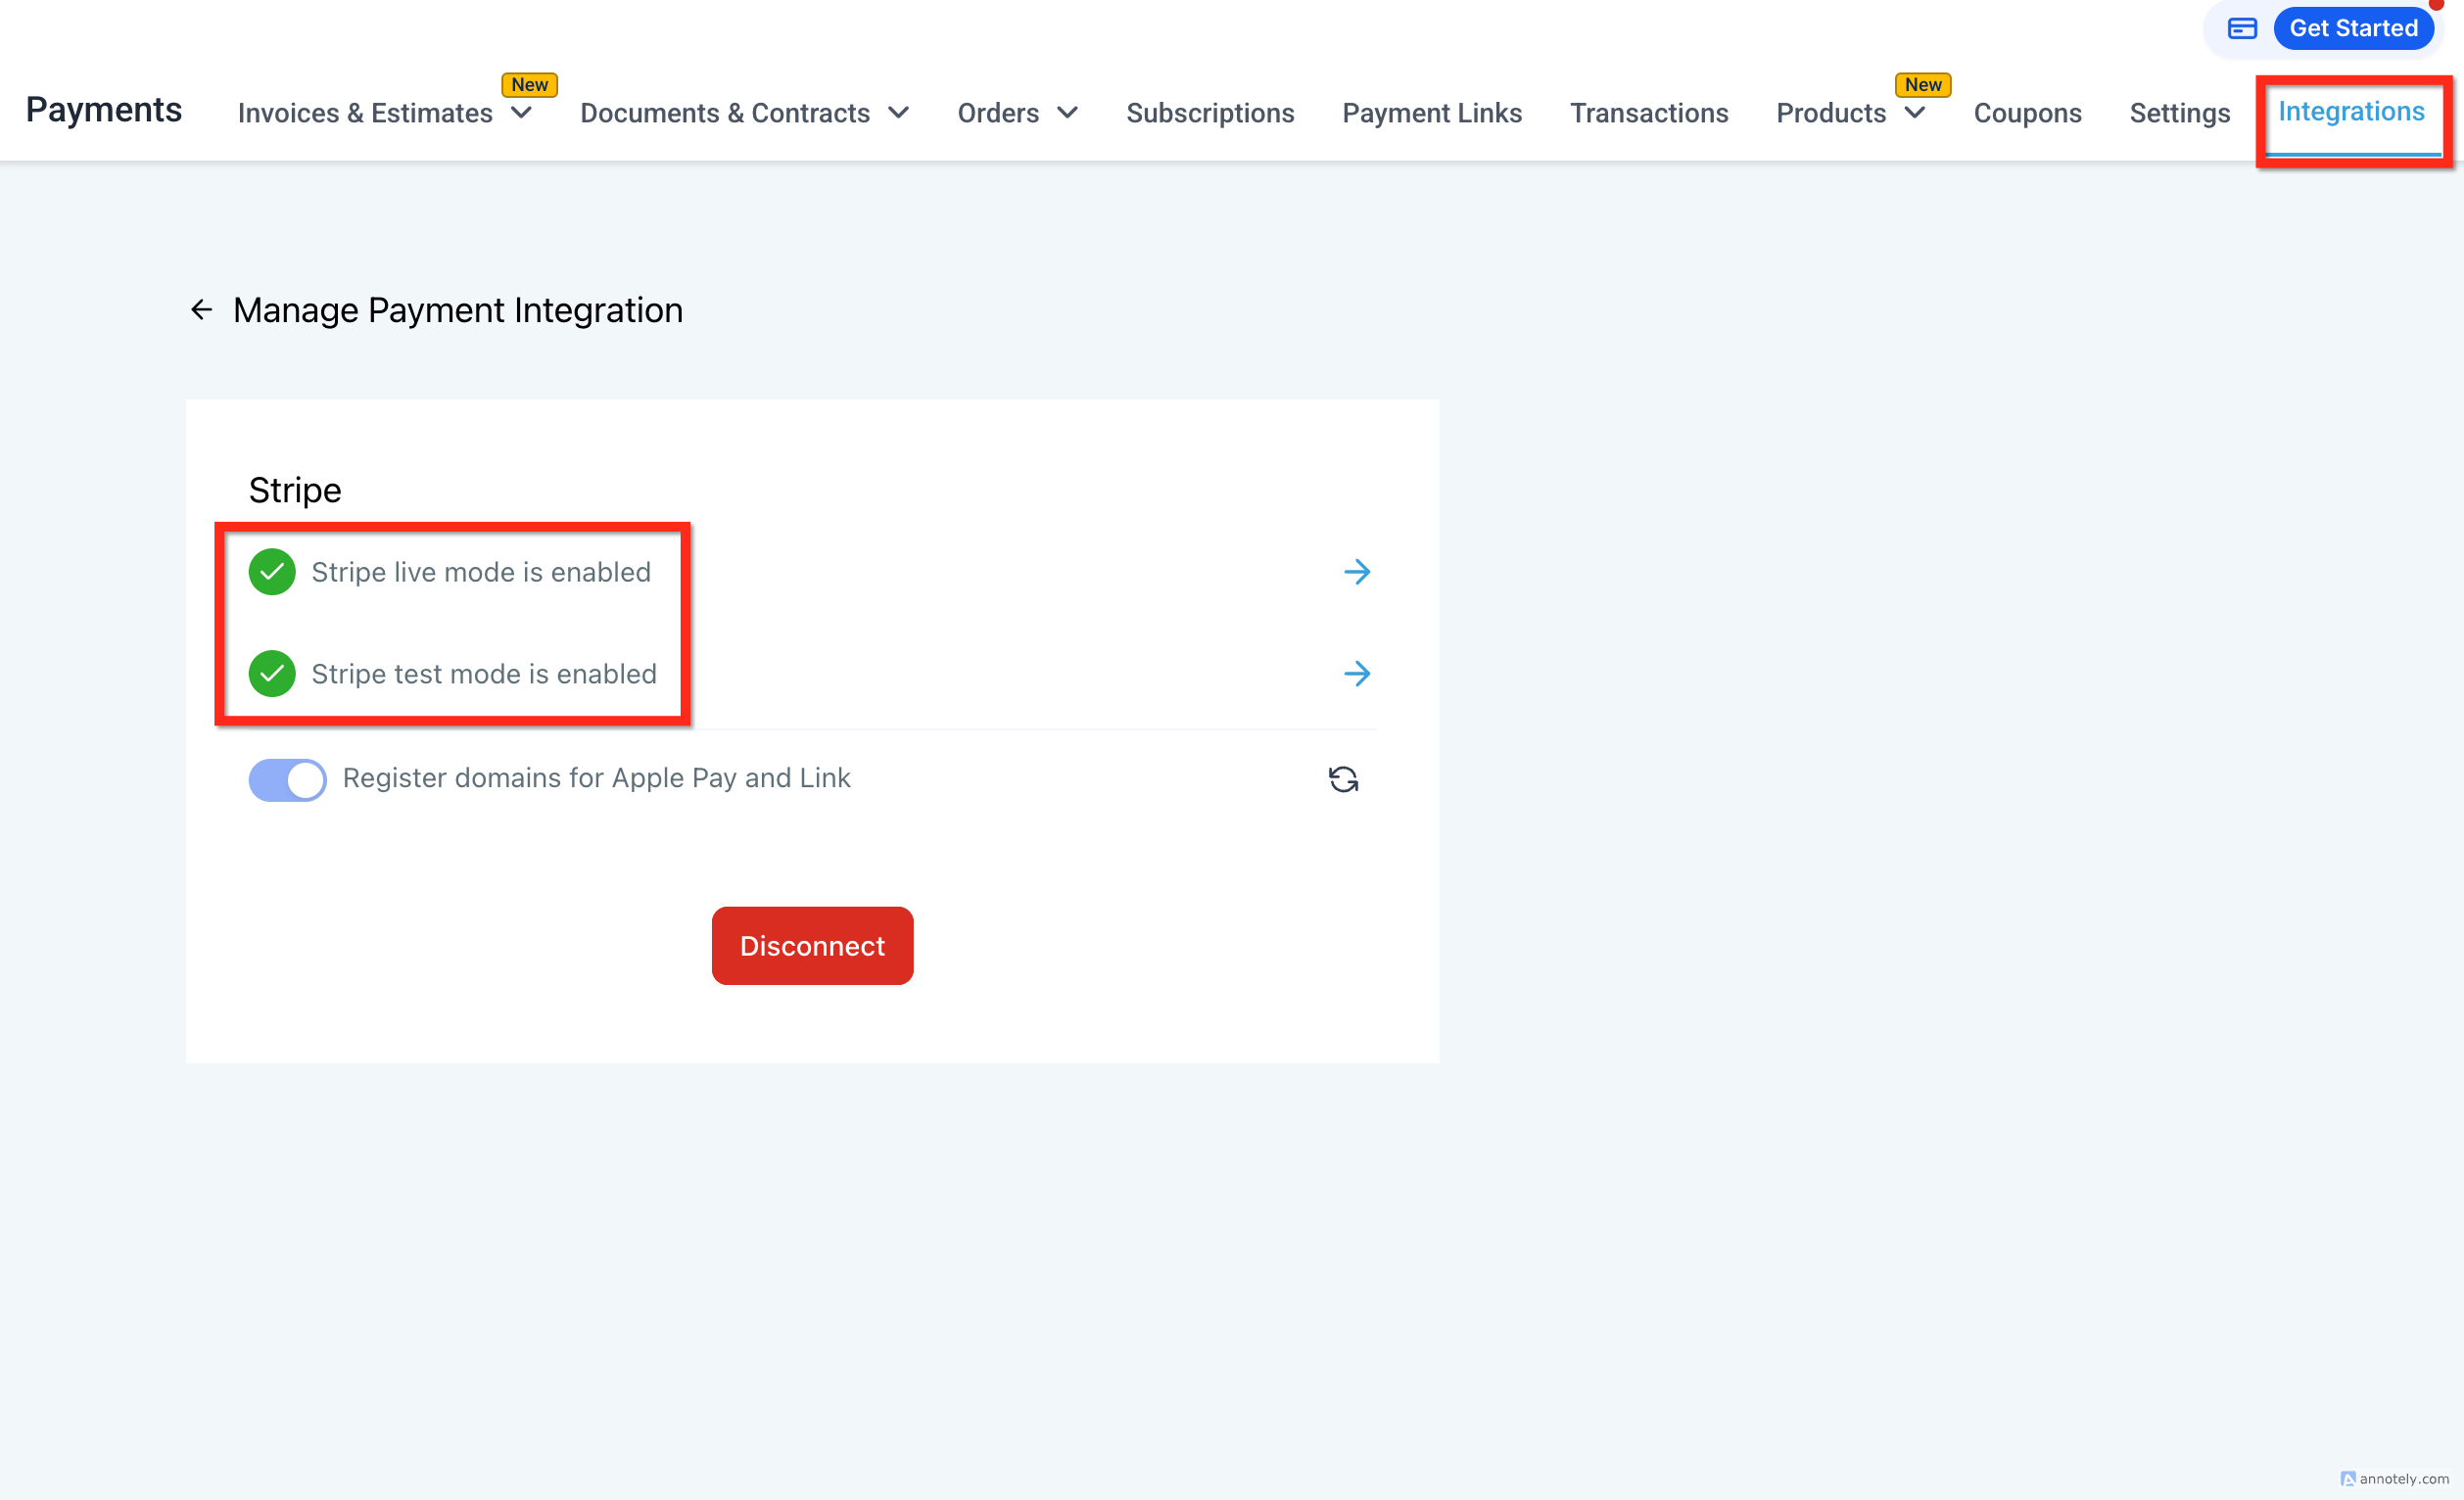Click the refresh icon for domain registration
Screen dimensions: 2464x1500
pyautogui.click(x=1343, y=779)
